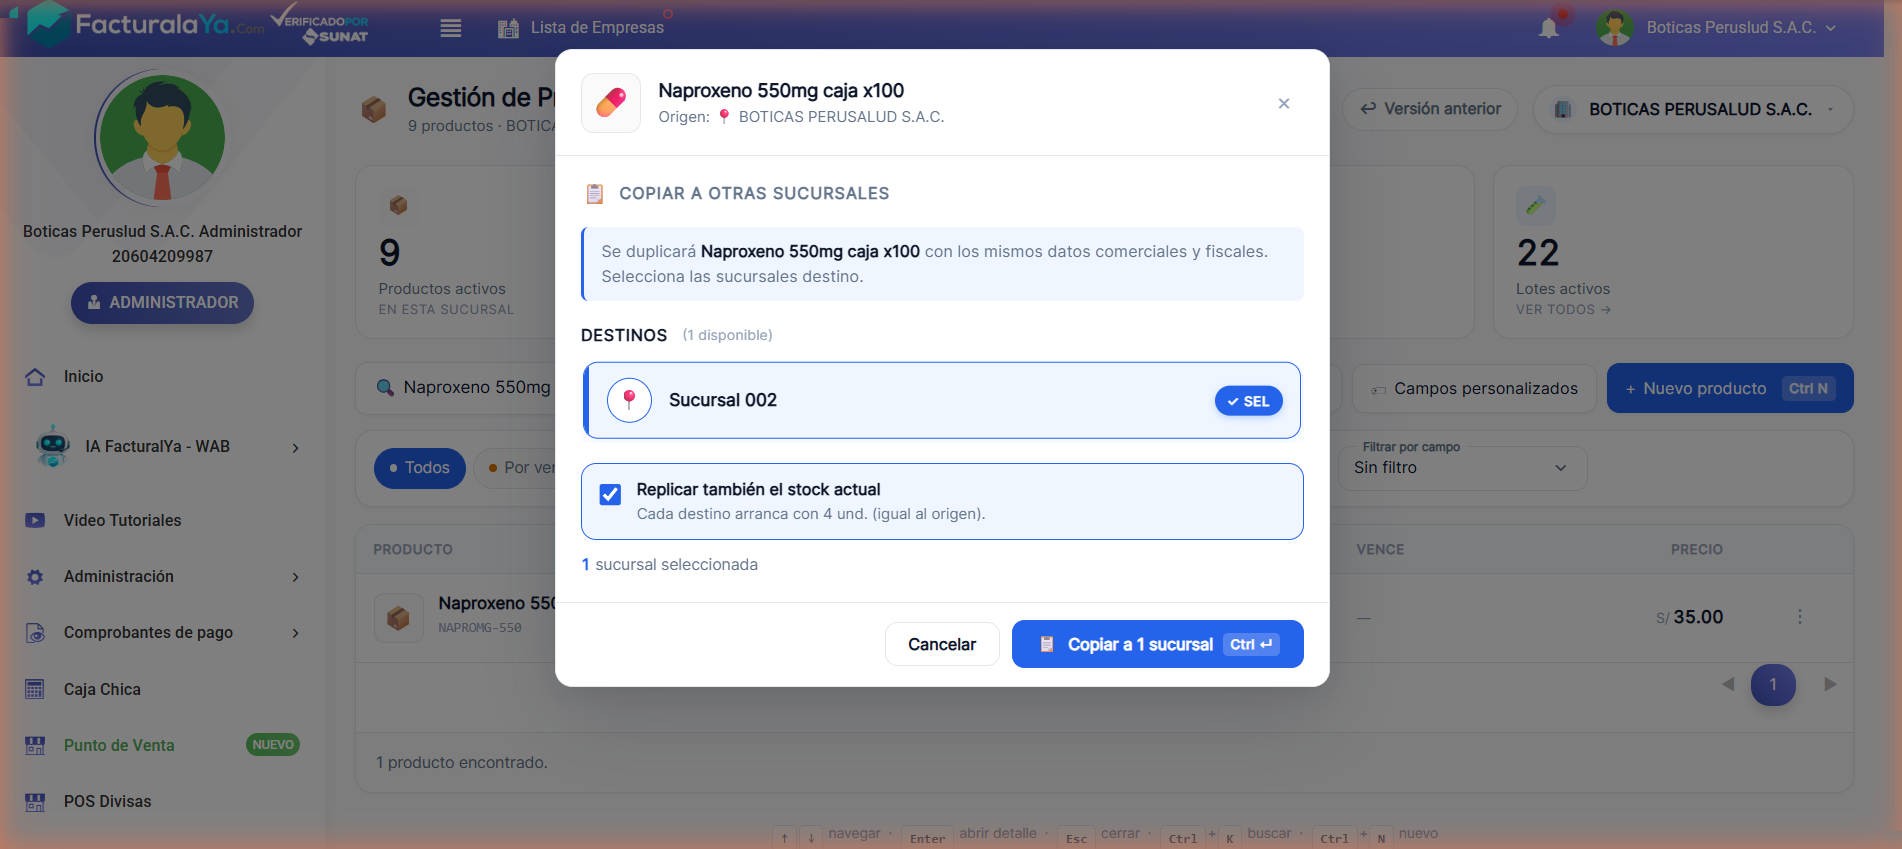Image resolution: width=1902 pixels, height=849 pixels.
Task: Click the Naproxeno product row thumbnail
Action: pos(398,618)
